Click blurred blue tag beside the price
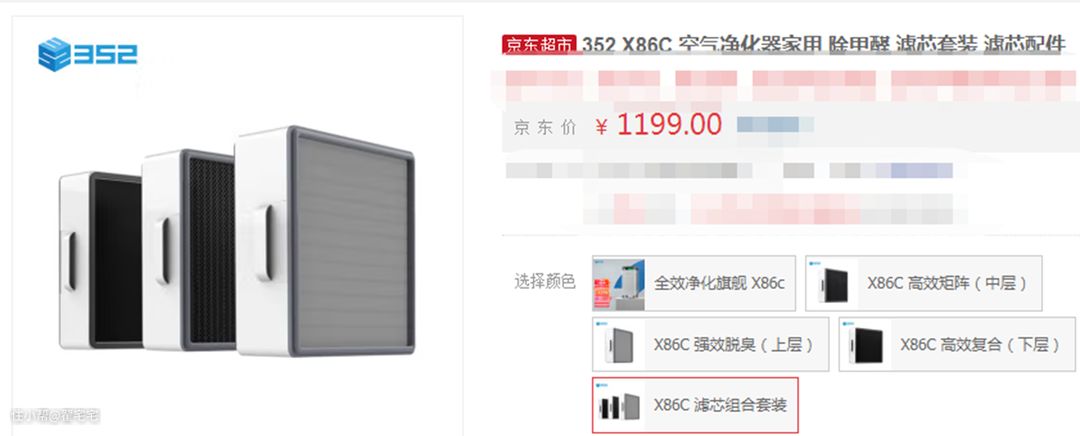This screenshot has height=436, width=1080. tap(775, 125)
